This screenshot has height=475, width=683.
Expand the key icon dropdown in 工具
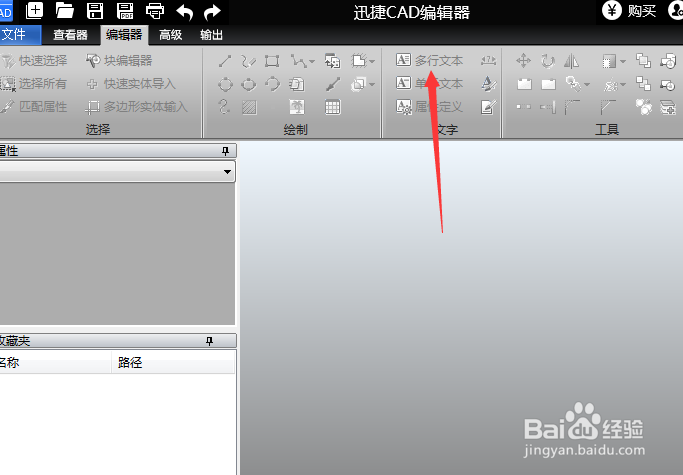point(587,84)
